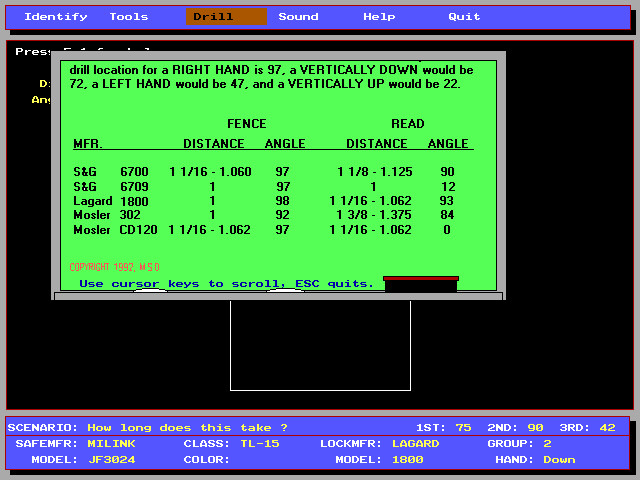Click the 1ST combination number 75

click(463, 428)
